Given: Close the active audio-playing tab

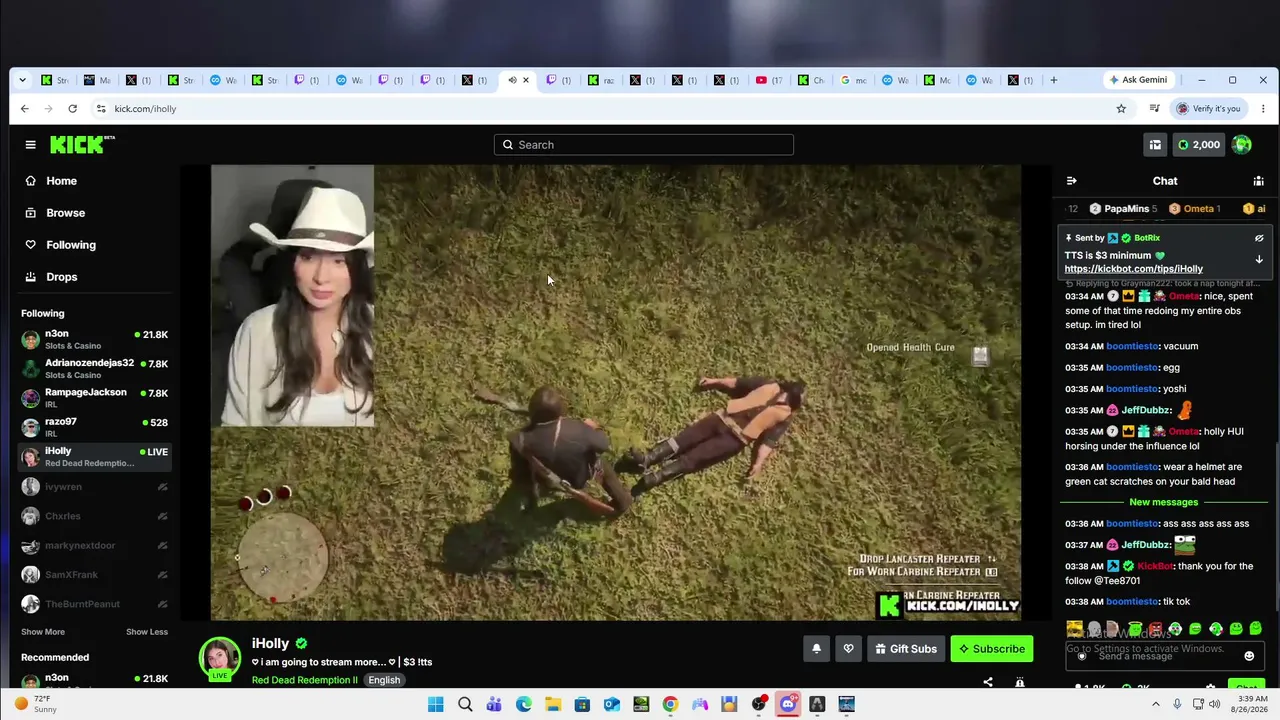Looking at the screenshot, I should tap(526, 80).
